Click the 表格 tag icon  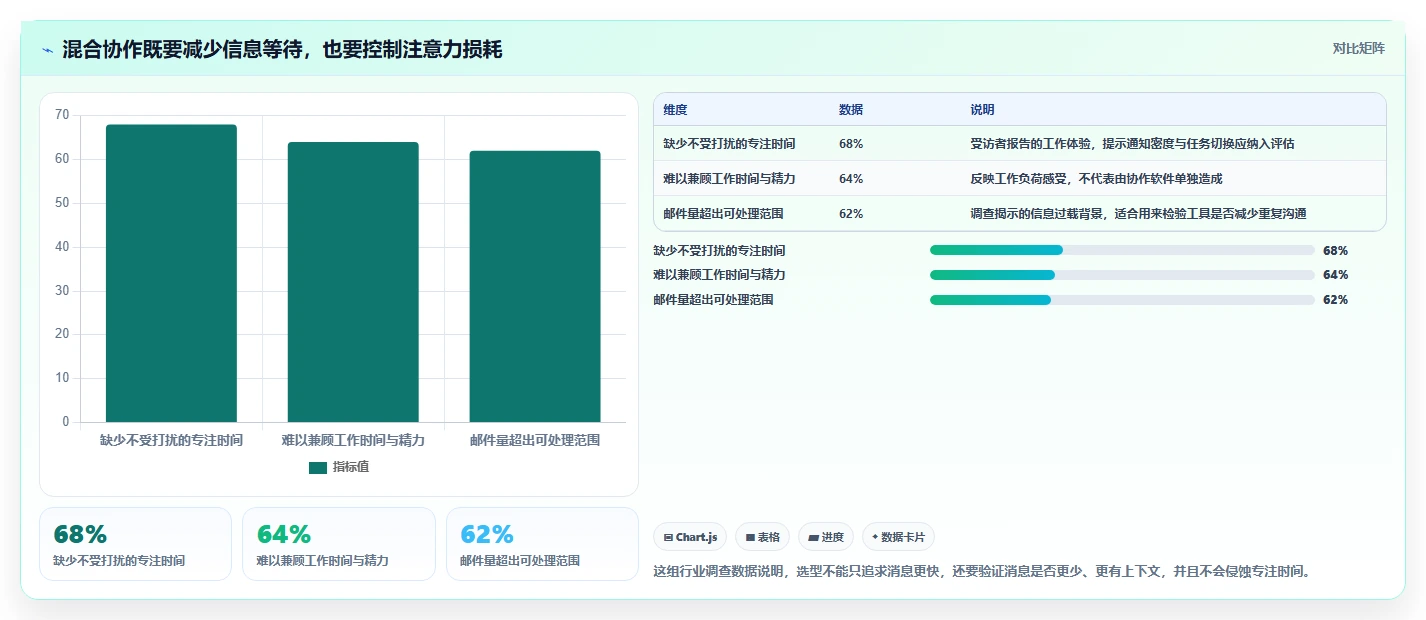coord(750,538)
